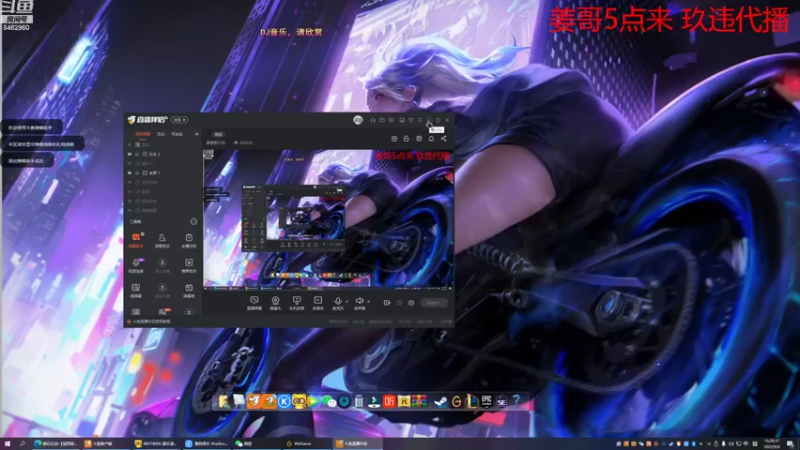The image size is (800, 450).
Task: Expand the microphone options arrow
Action: click(347, 302)
